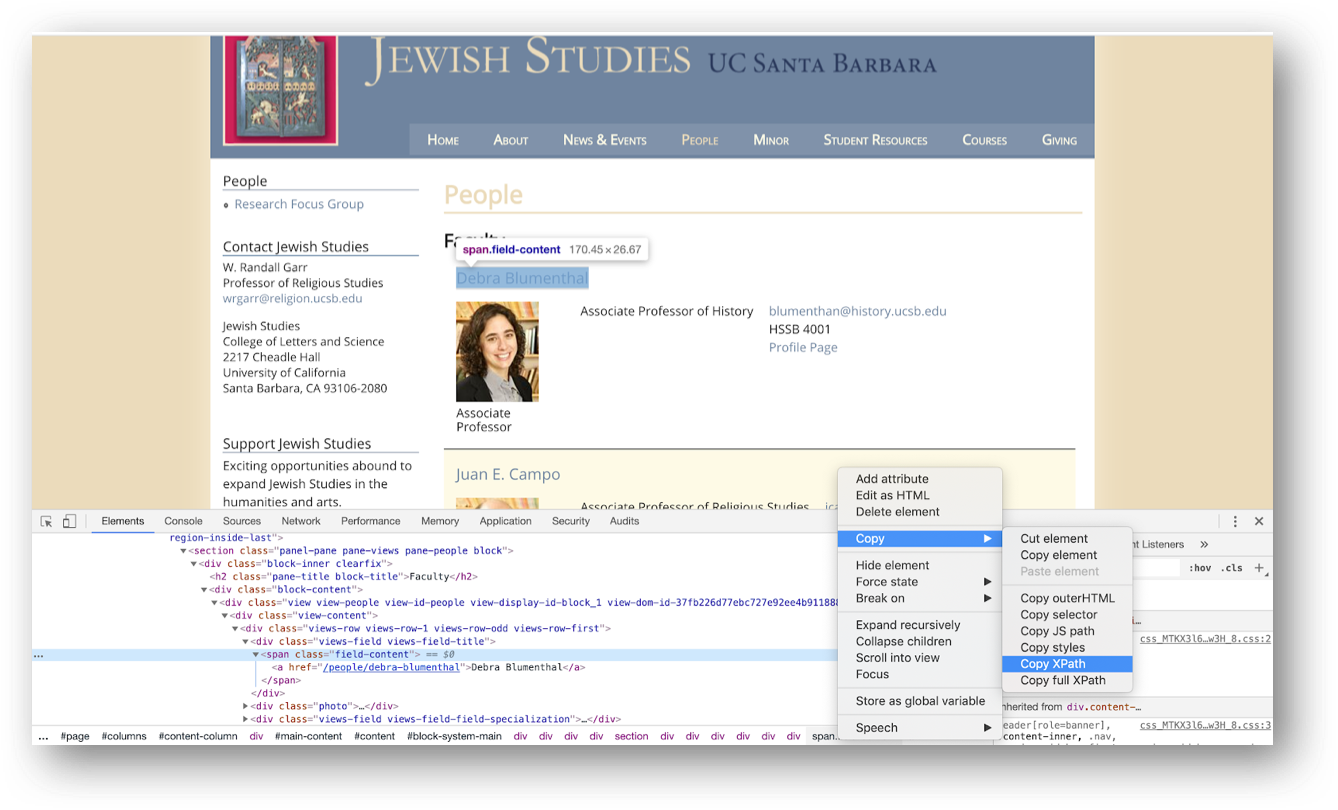This screenshot has width=1338, height=810.
Task: Choose Copy XPath from submenu
Action: (x=1067, y=664)
